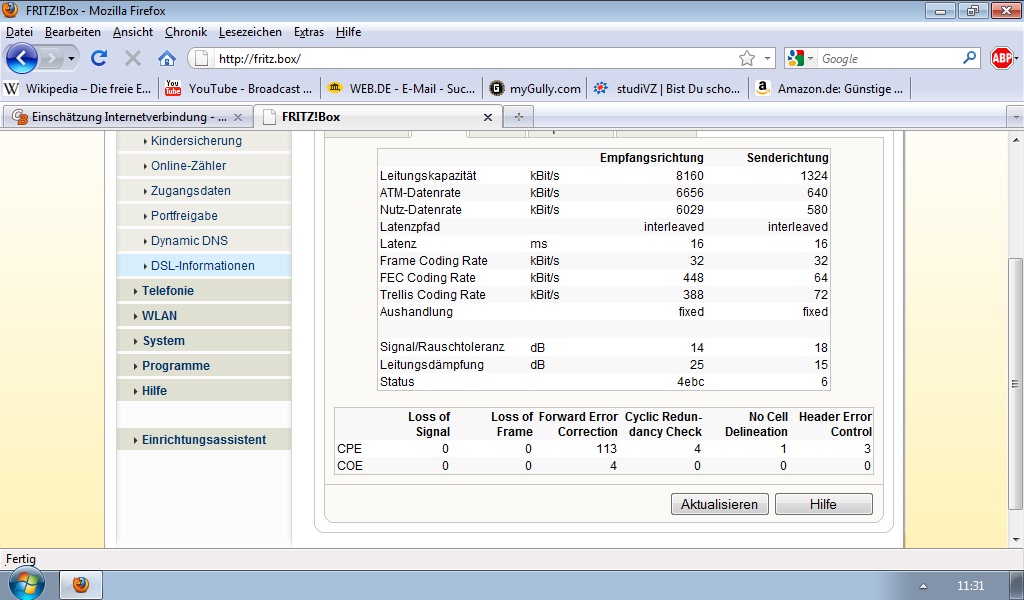
Task: Open the YouTube bookmark
Action: pyautogui.click(x=240, y=88)
